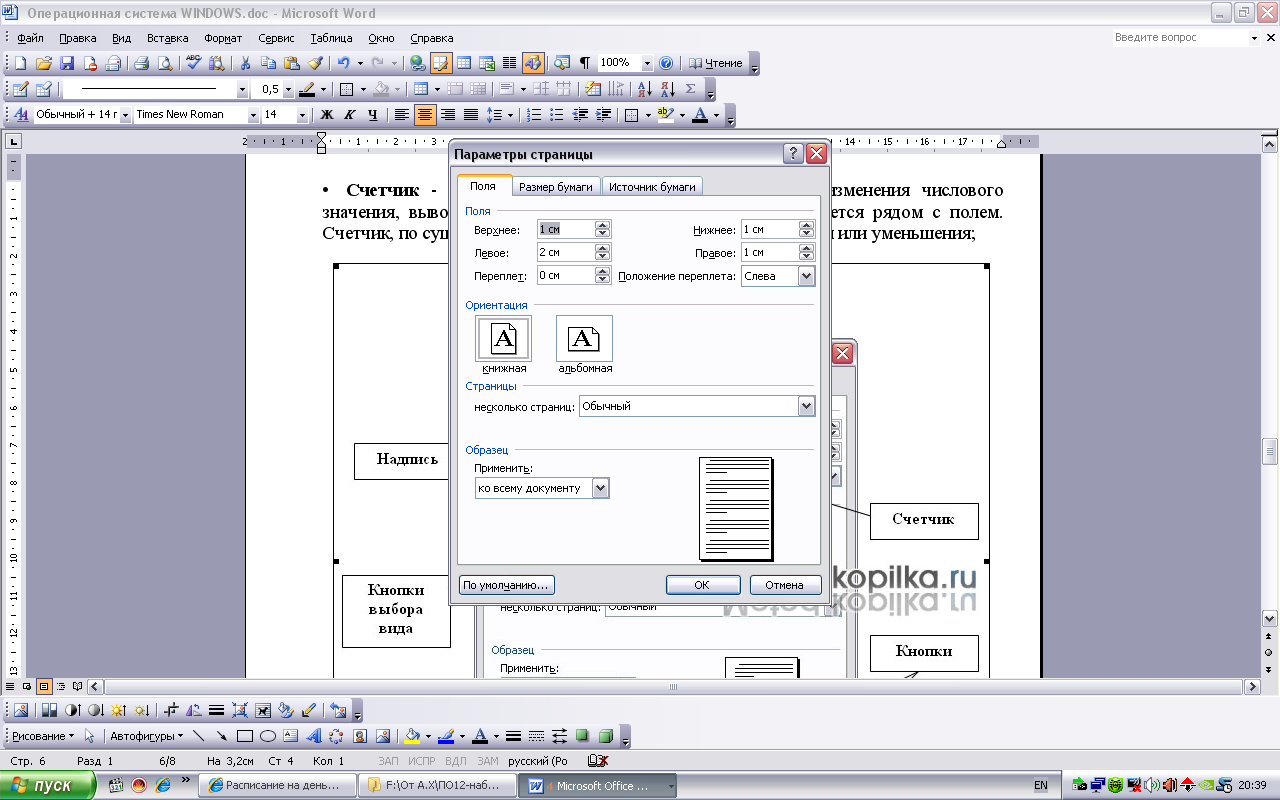Click the Open file folder icon
The width and height of the screenshot is (1280, 800).
[x=43, y=63]
